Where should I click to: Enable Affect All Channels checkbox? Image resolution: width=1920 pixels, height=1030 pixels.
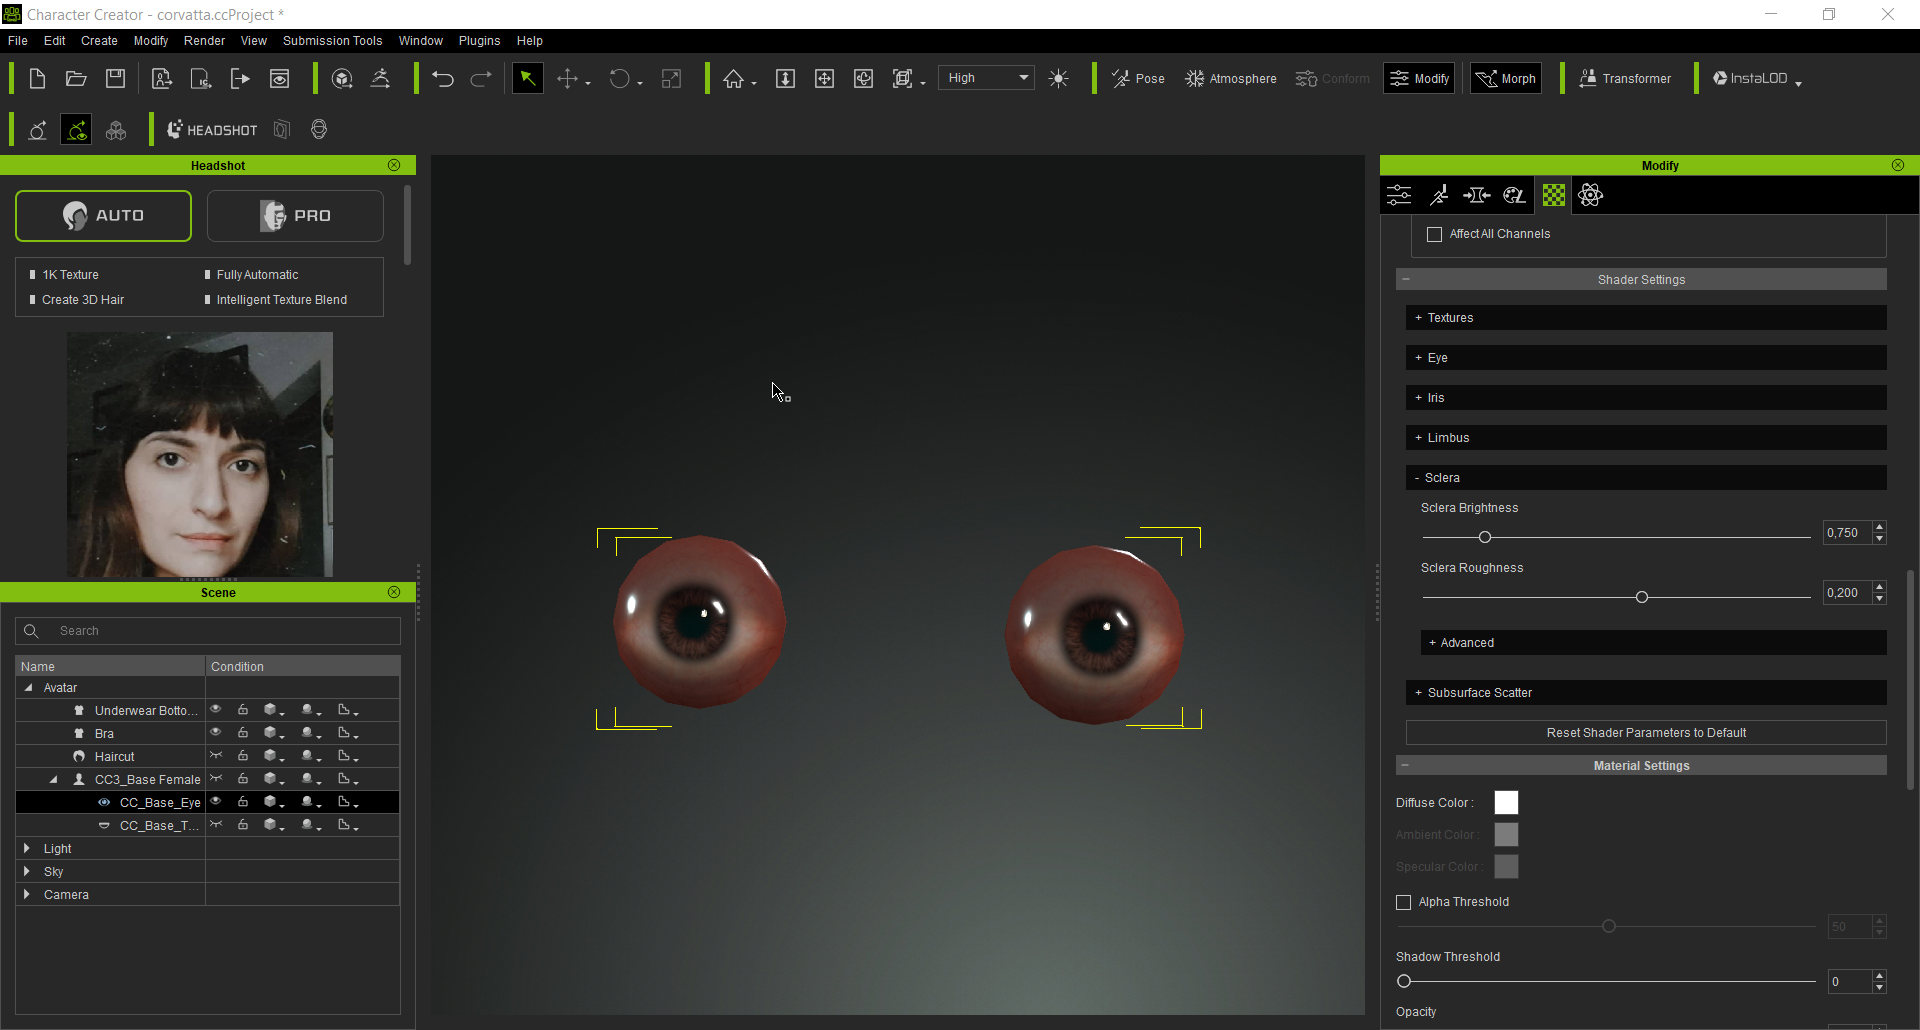(x=1434, y=234)
